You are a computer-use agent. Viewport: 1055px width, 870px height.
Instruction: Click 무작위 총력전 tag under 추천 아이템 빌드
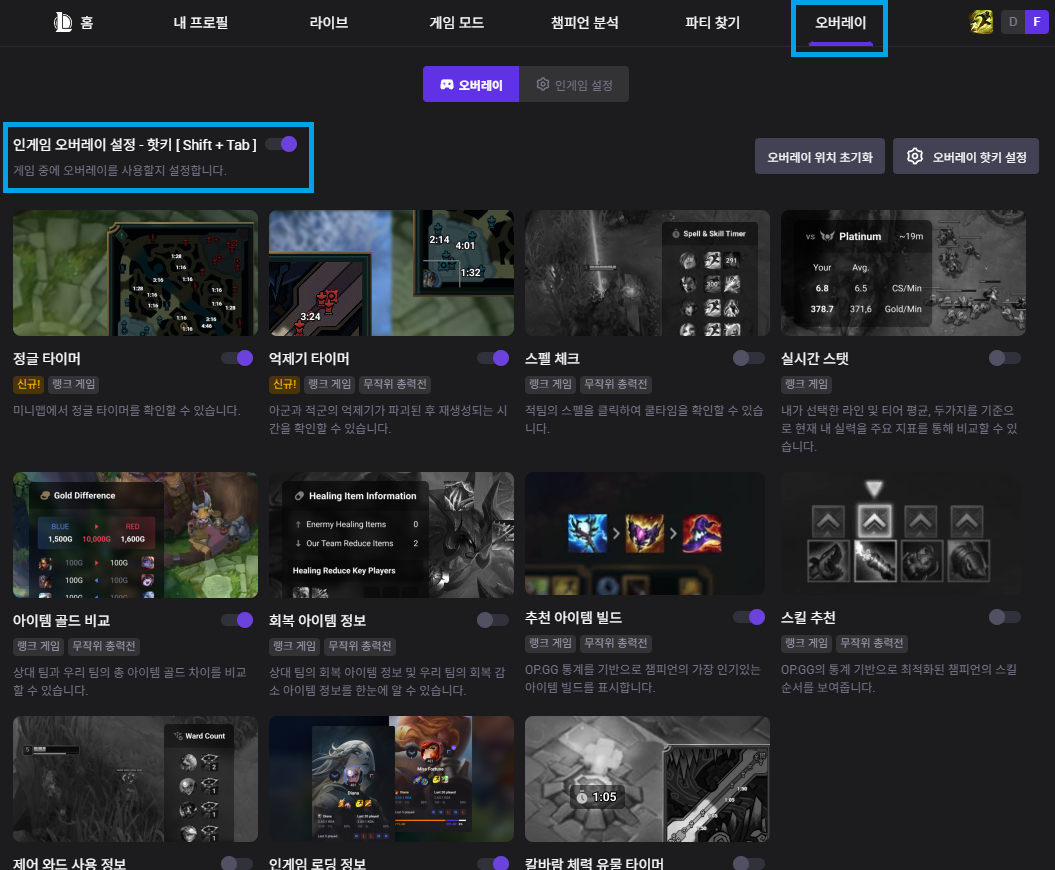[x=616, y=643]
